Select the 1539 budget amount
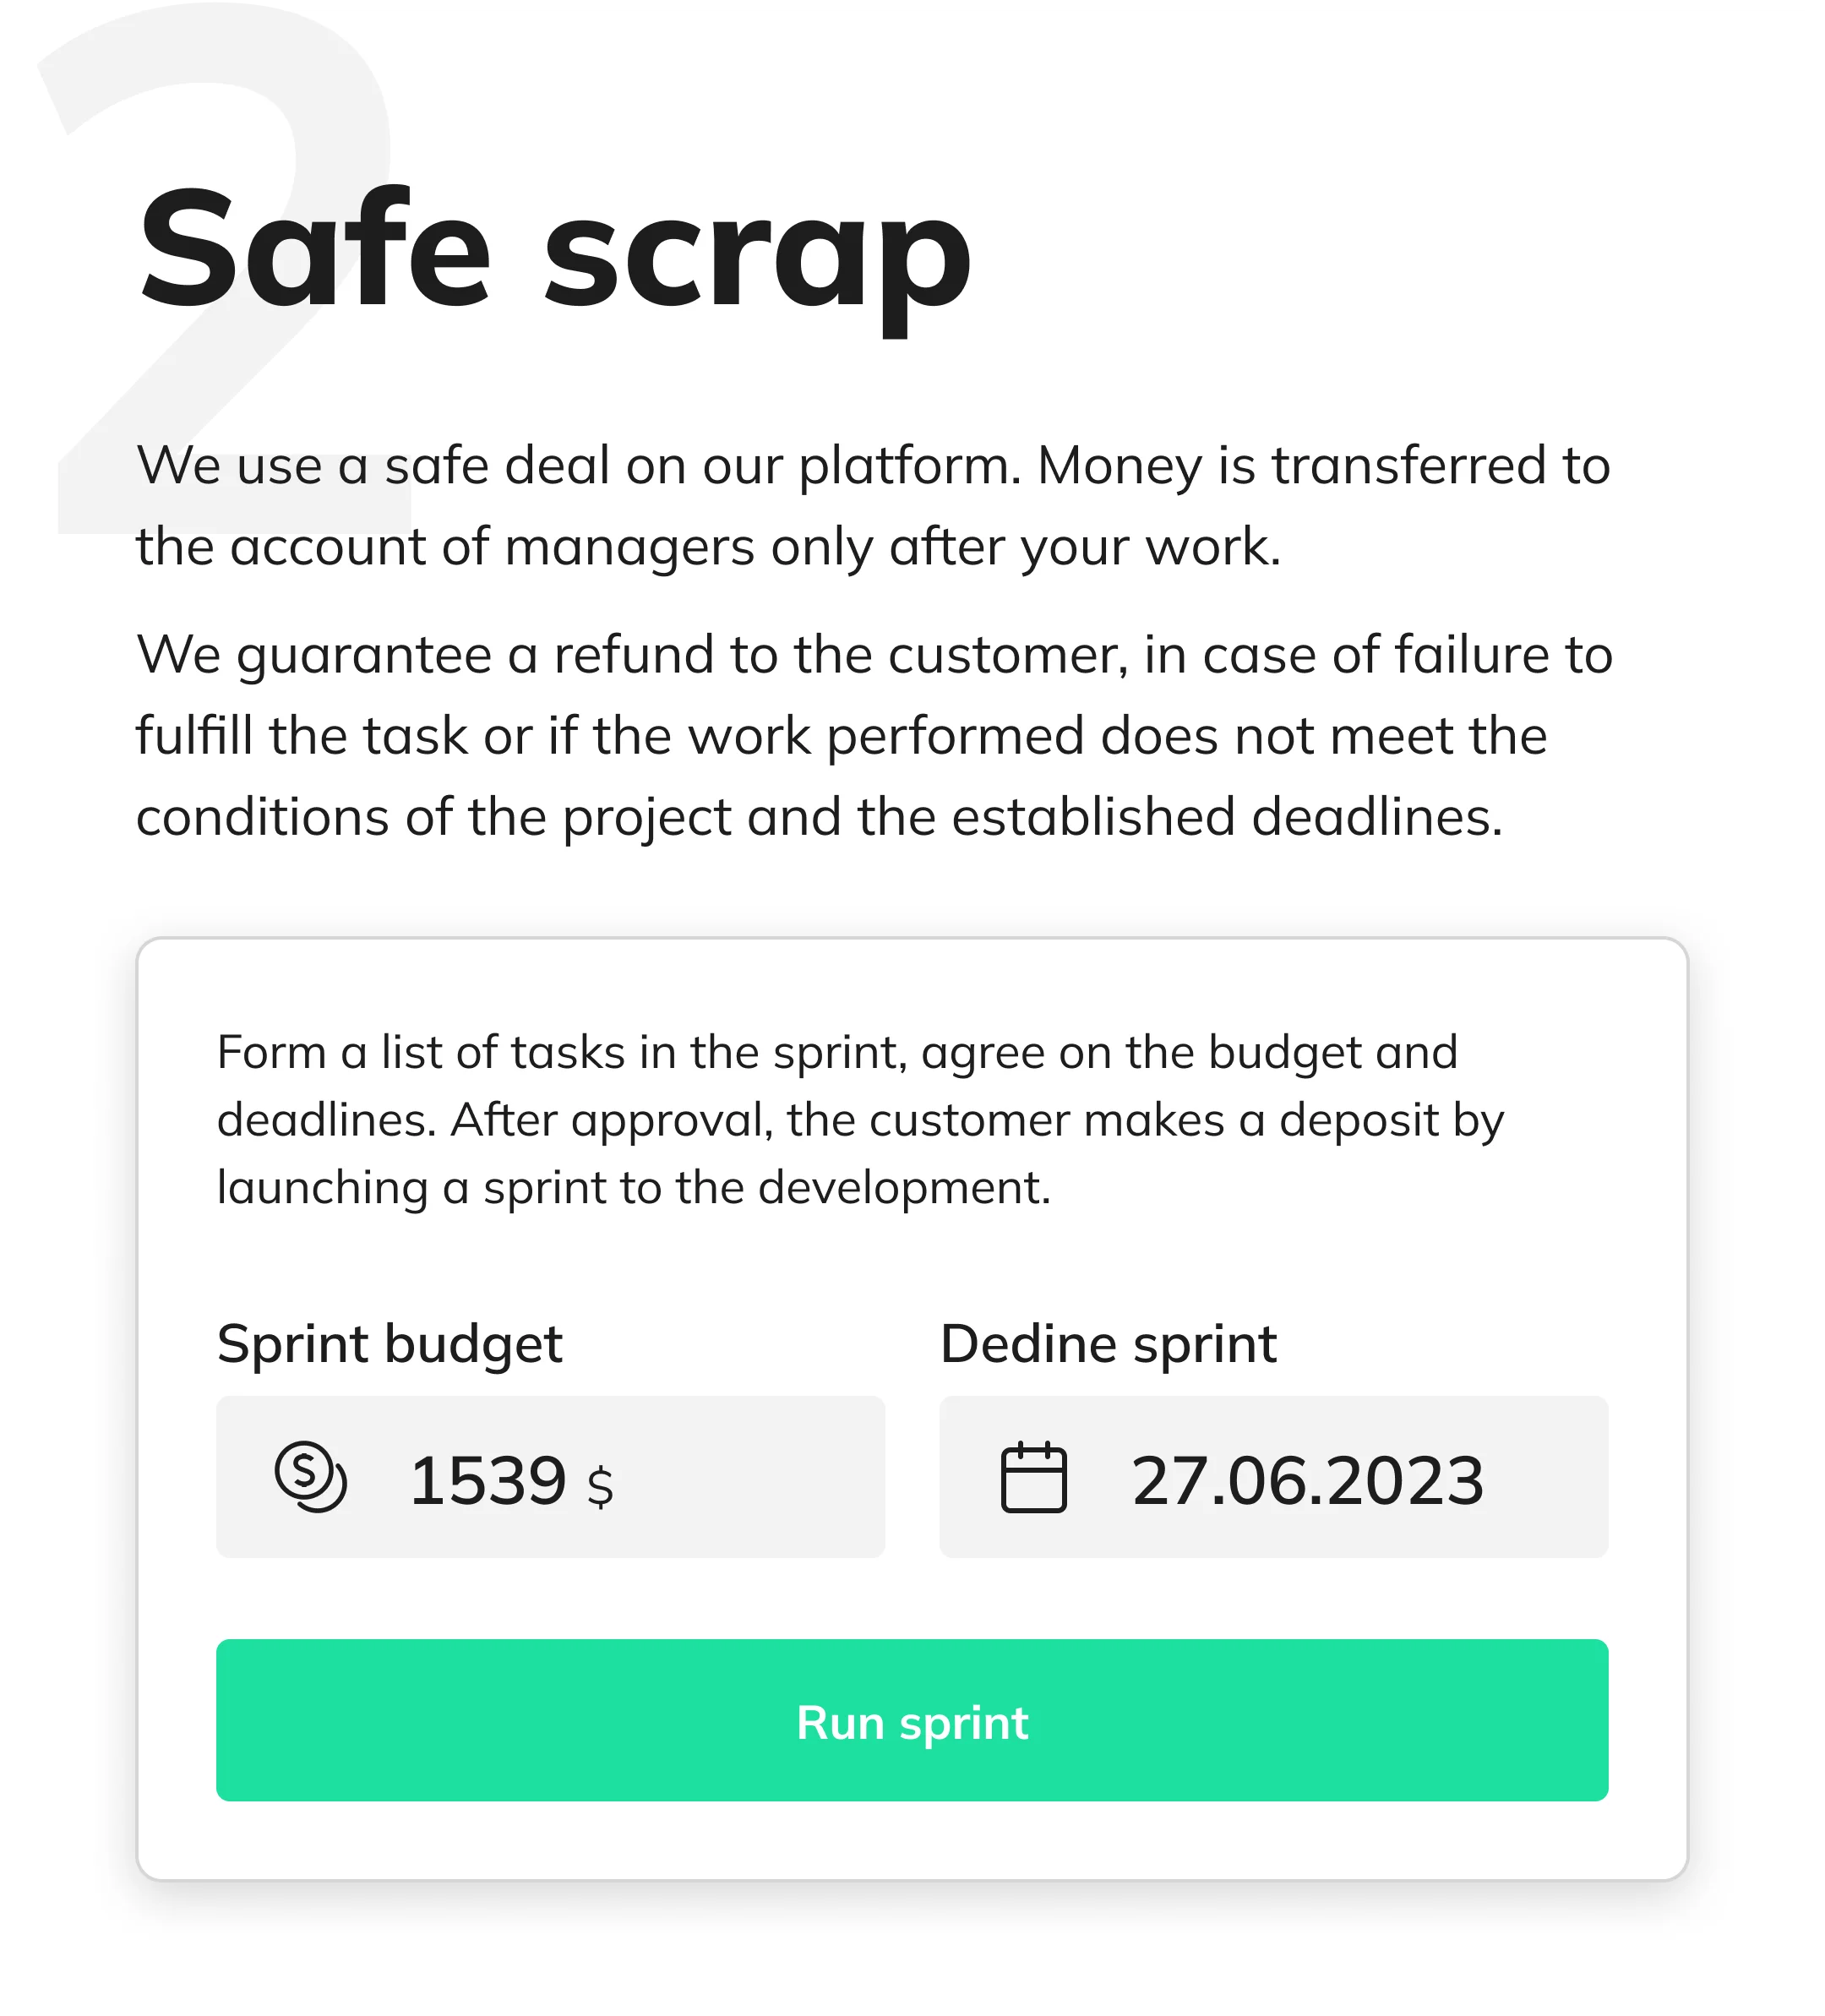The image size is (1825, 2016). (x=488, y=1480)
